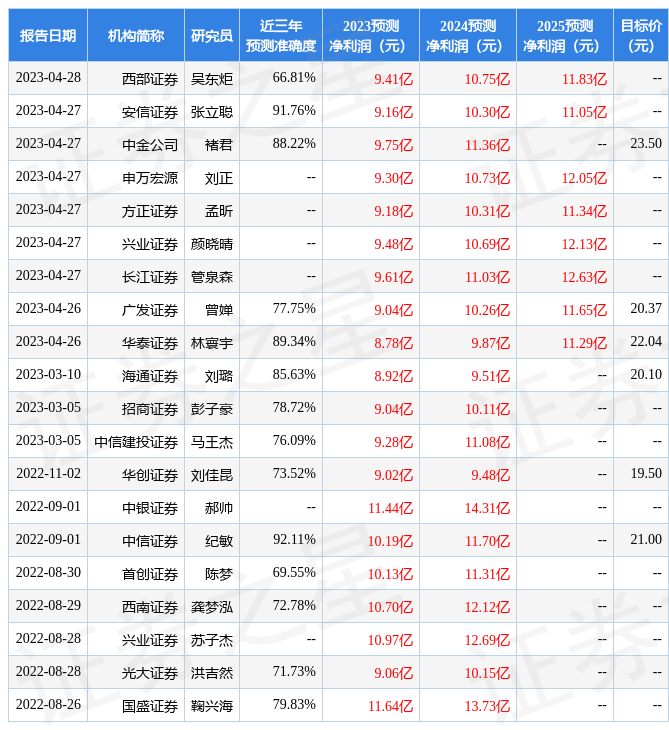Click the 机构简称 column header

136,35
